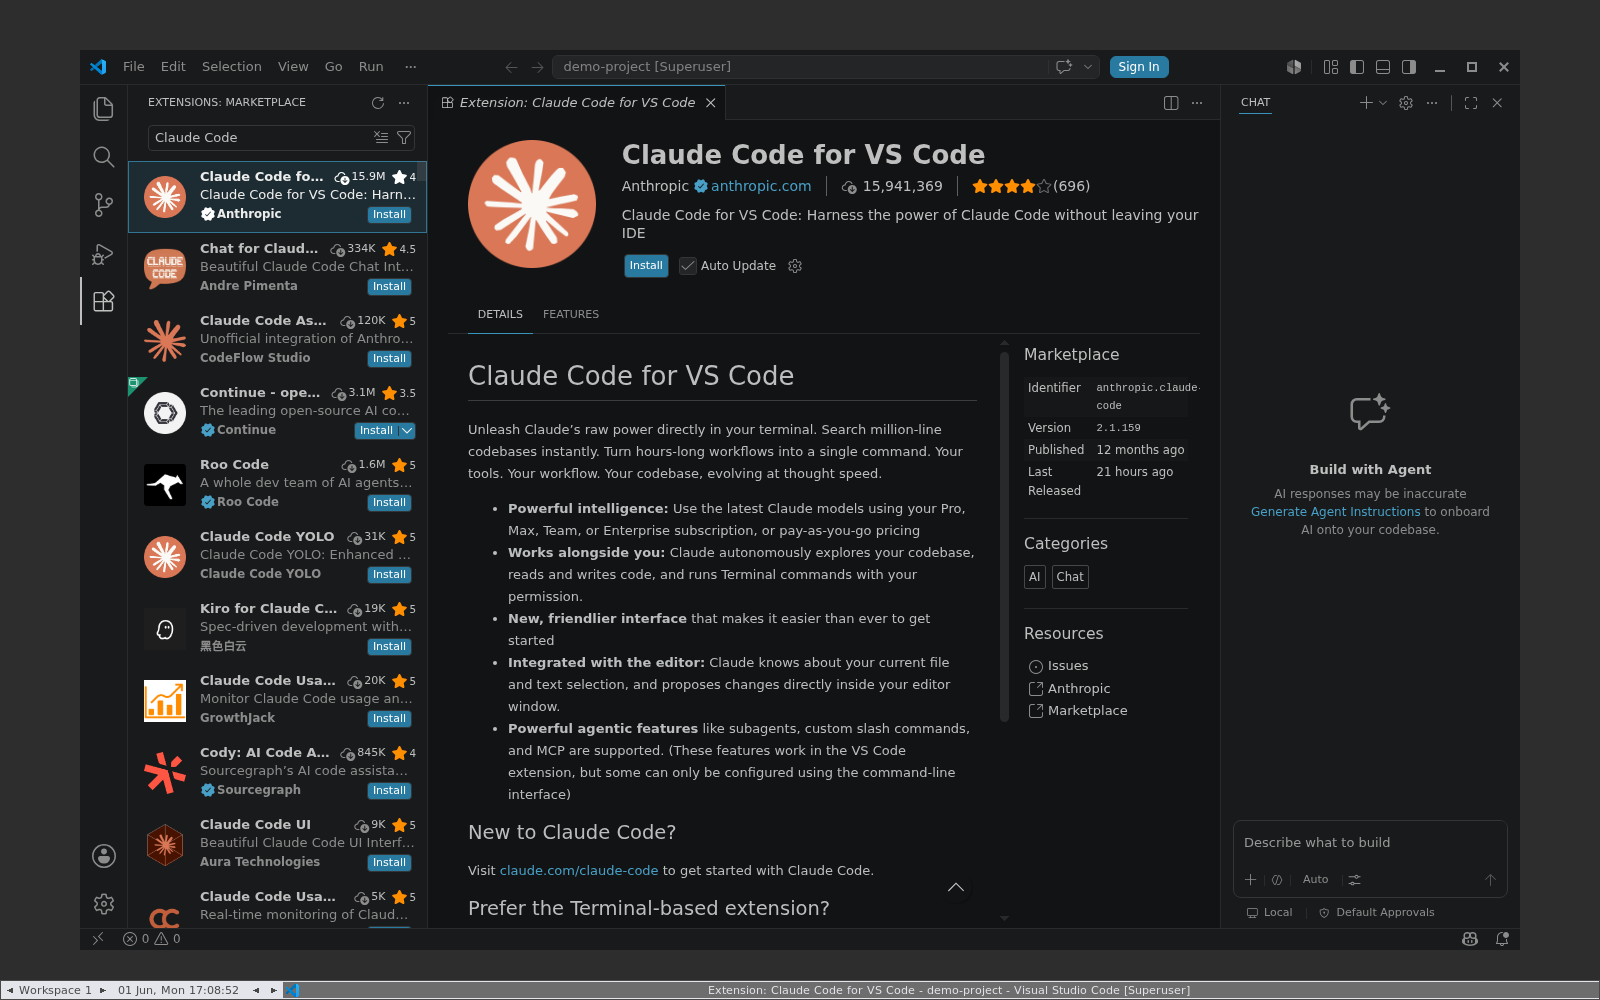Image resolution: width=1600 pixels, height=1000 pixels.
Task: Open the View menu
Action: coord(293,67)
